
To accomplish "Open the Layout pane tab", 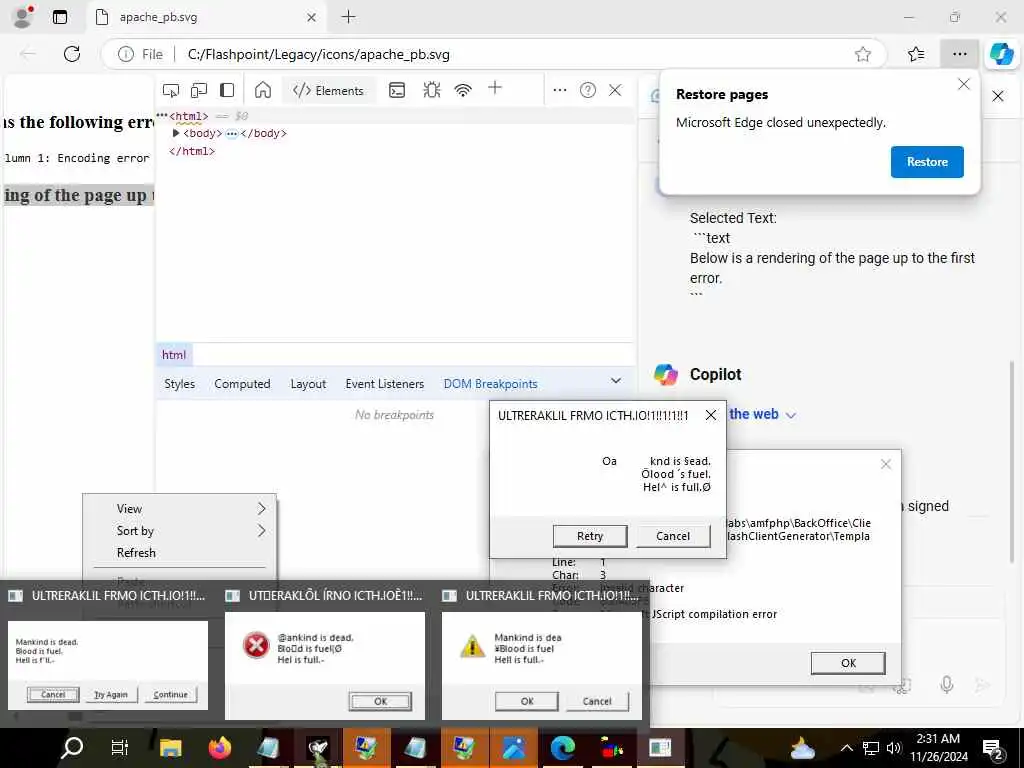I will [x=308, y=384].
